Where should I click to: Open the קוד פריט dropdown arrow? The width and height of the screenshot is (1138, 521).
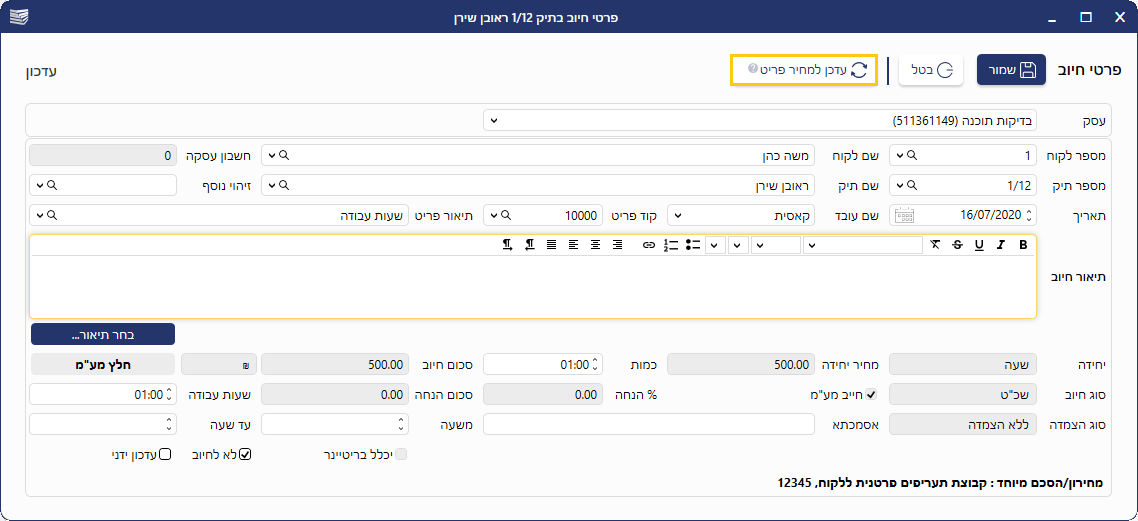tap(492, 215)
